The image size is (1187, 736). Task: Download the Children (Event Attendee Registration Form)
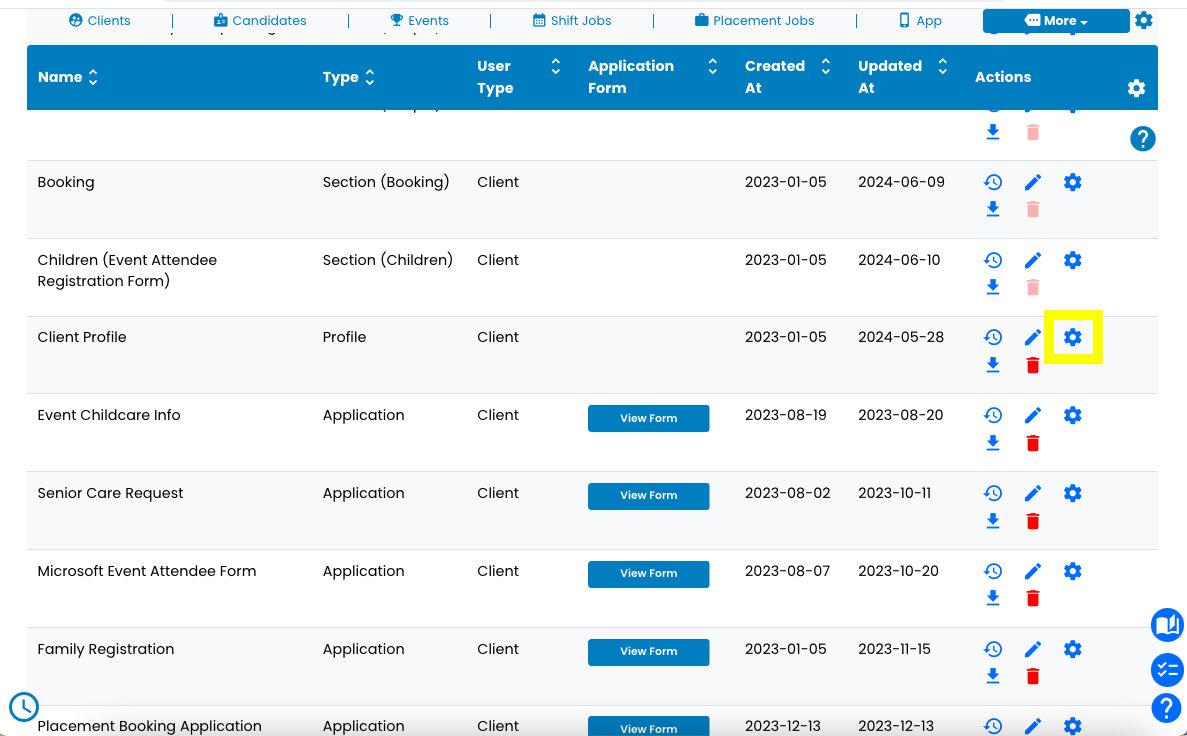(992, 287)
